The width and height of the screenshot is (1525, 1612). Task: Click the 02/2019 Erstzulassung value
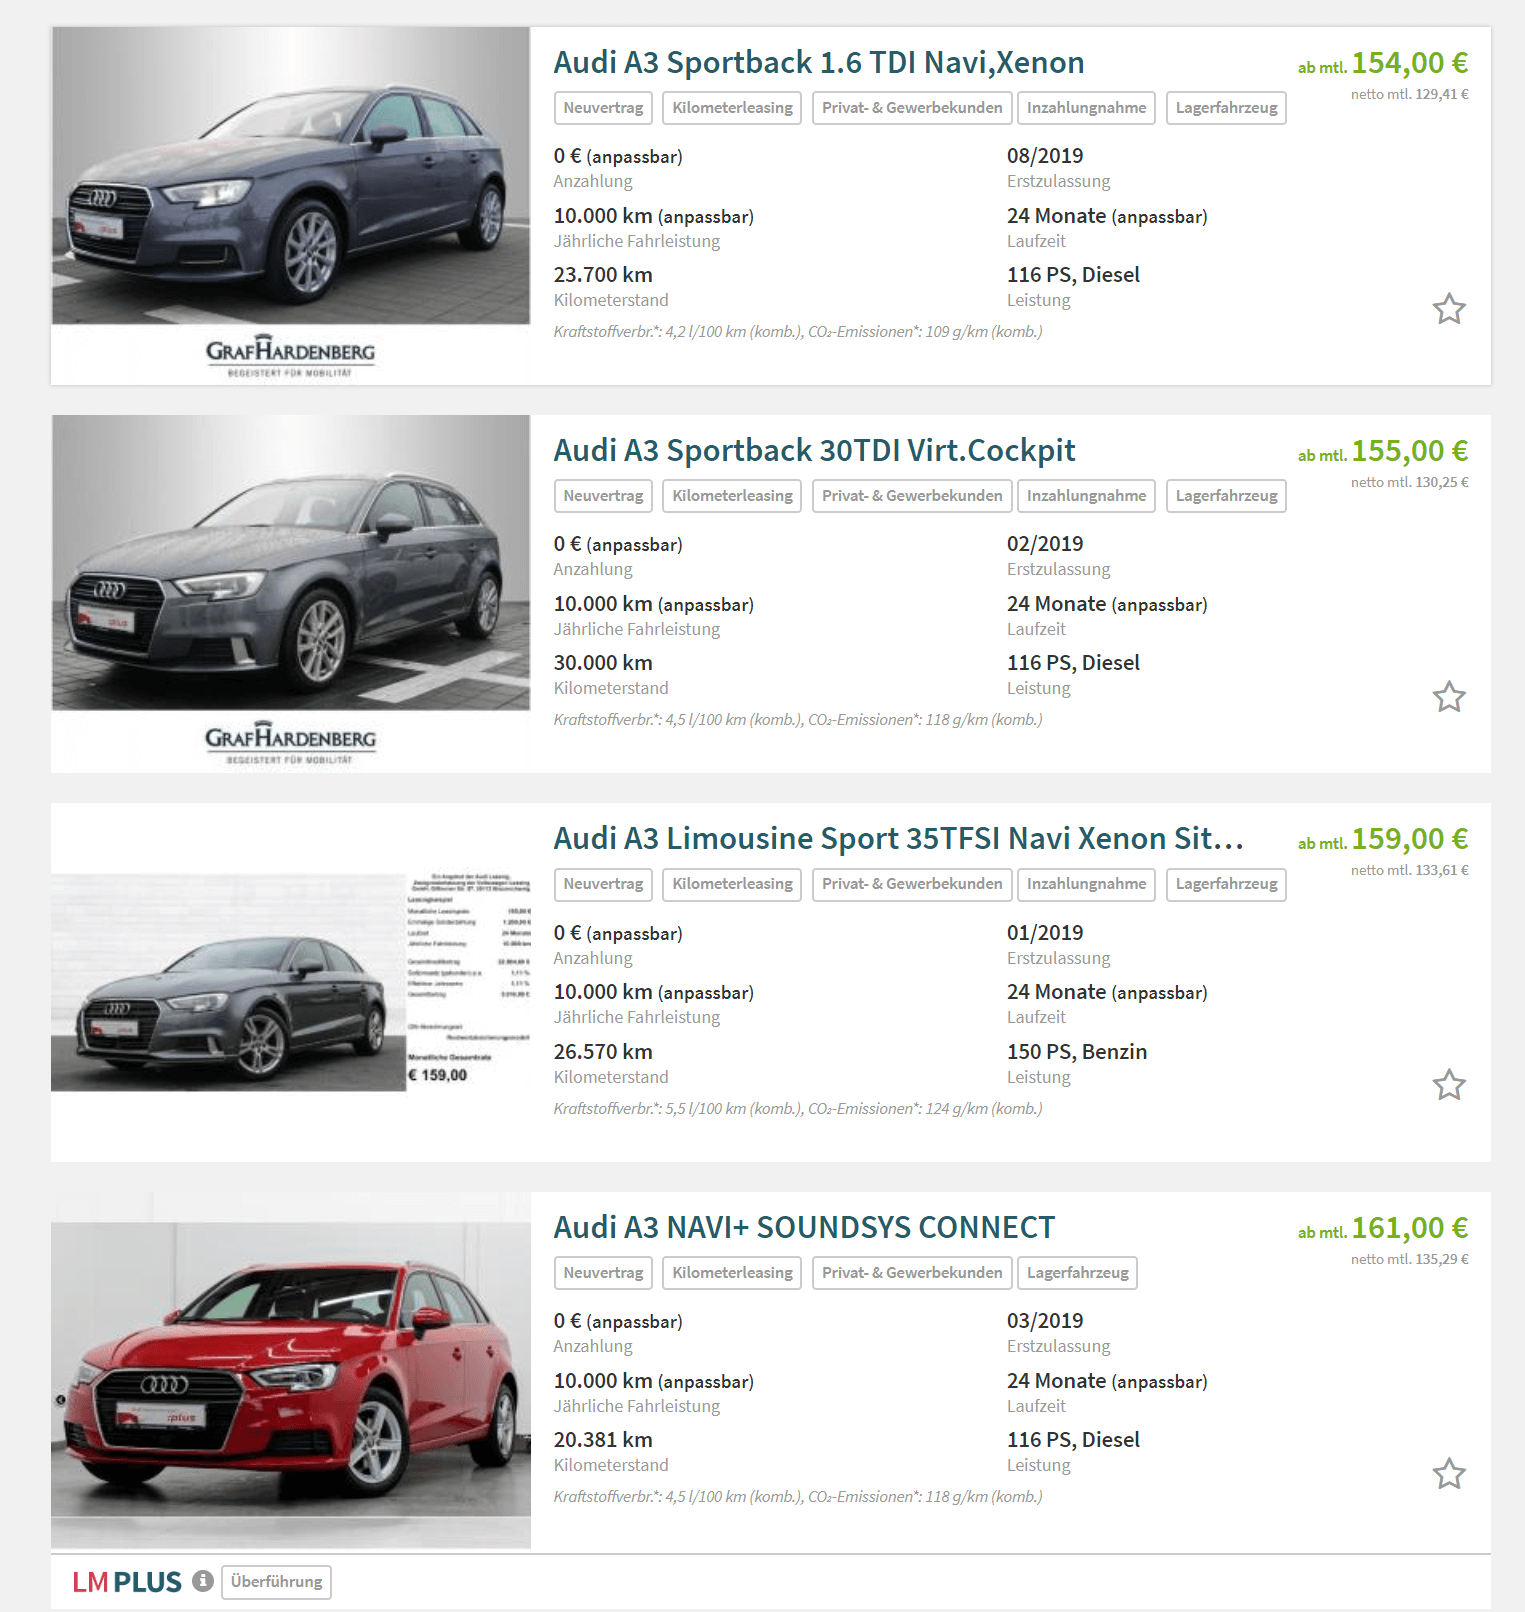pyautogui.click(x=1045, y=544)
